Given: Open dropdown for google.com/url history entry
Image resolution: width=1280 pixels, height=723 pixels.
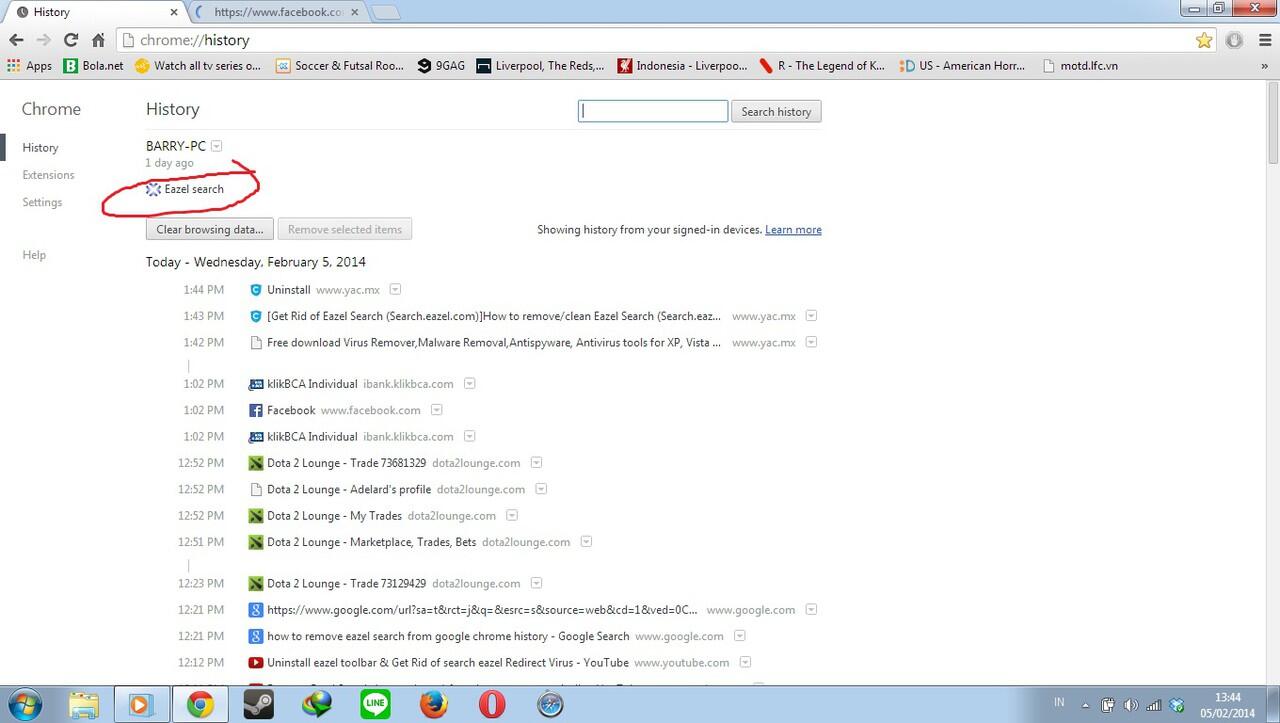Looking at the screenshot, I should (811, 609).
